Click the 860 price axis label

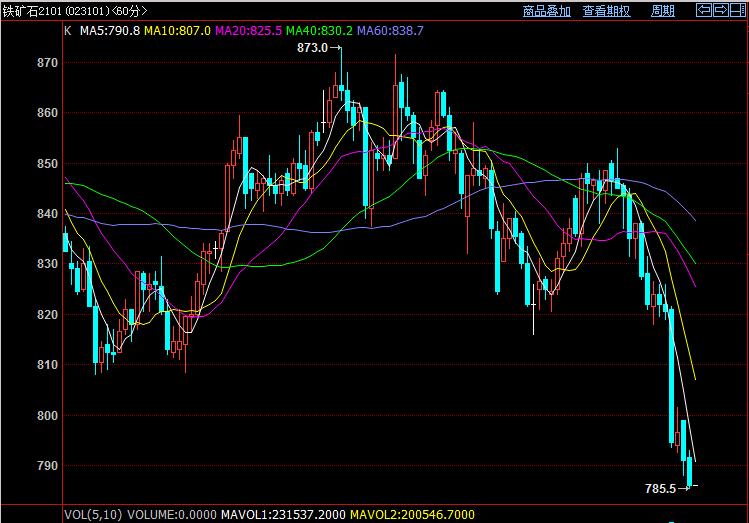(x=47, y=113)
